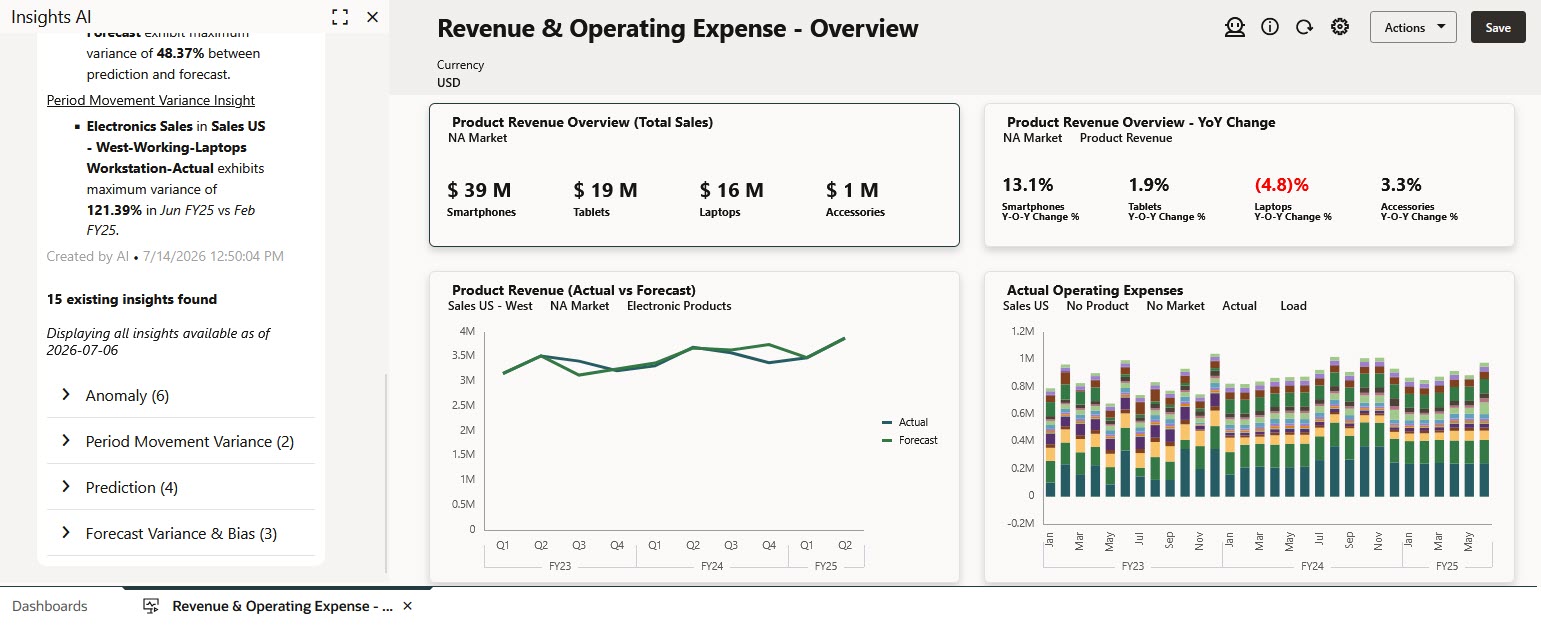
Task: Click the USD currency value
Action: coord(449,83)
